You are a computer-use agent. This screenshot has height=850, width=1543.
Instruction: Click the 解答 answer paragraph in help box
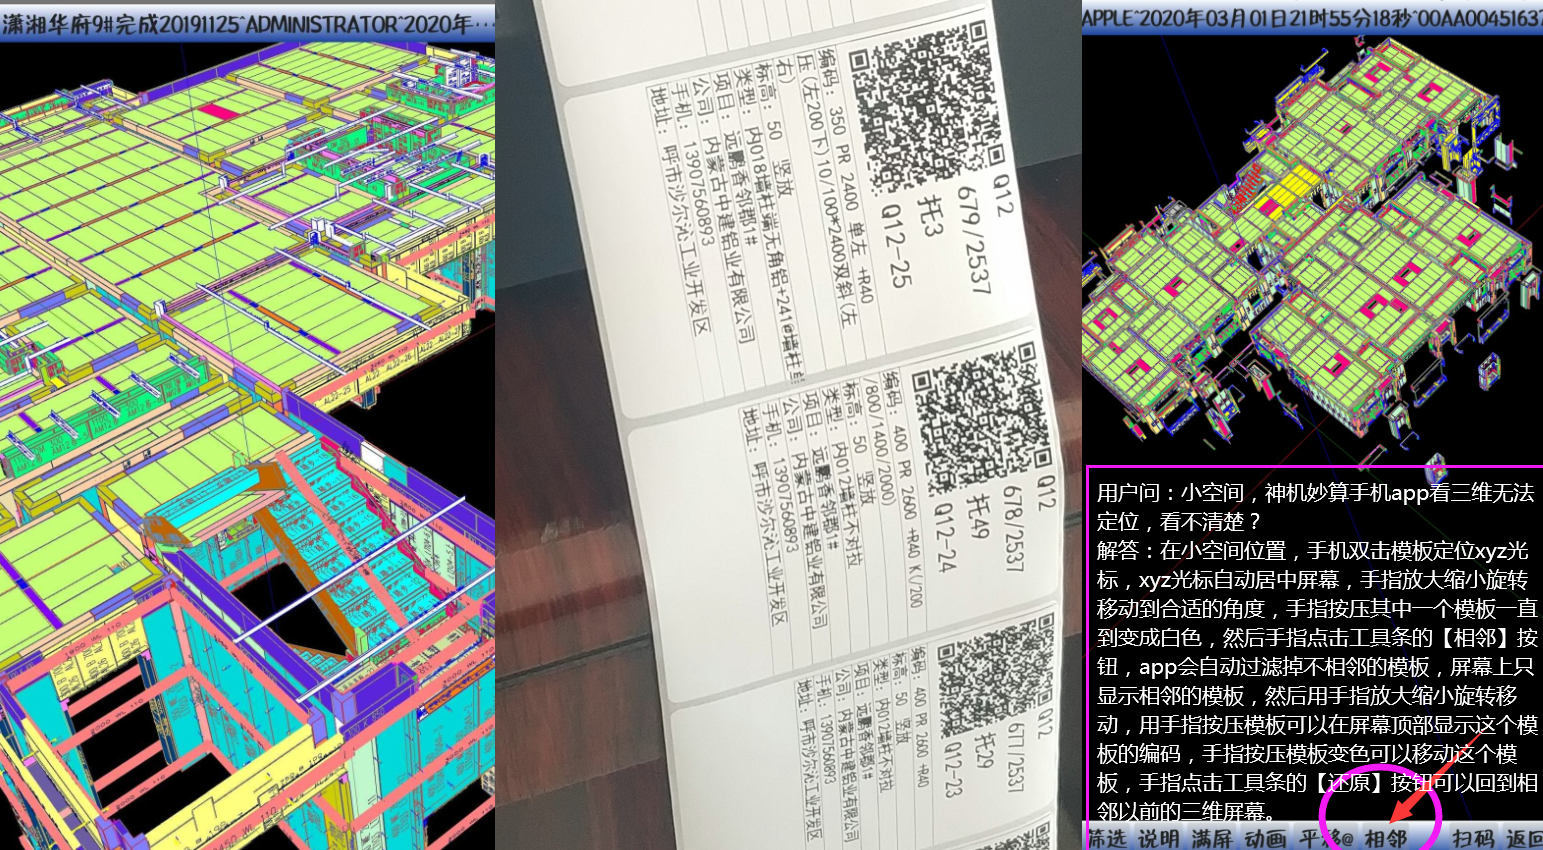1316,680
